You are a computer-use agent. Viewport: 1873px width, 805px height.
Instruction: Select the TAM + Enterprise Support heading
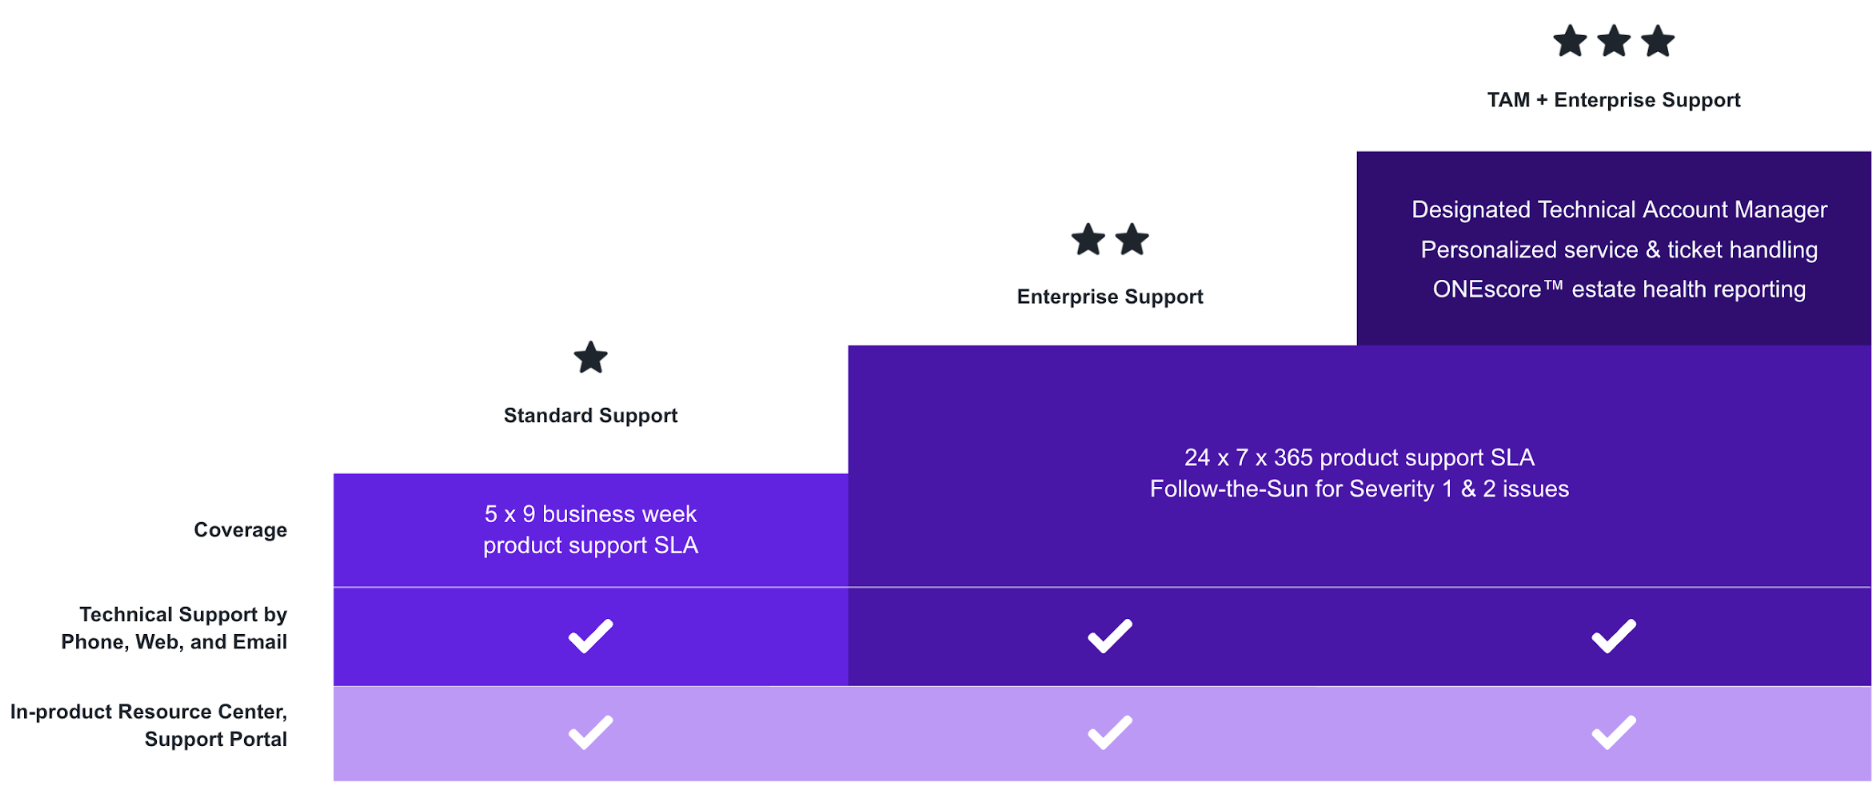(1614, 100)
